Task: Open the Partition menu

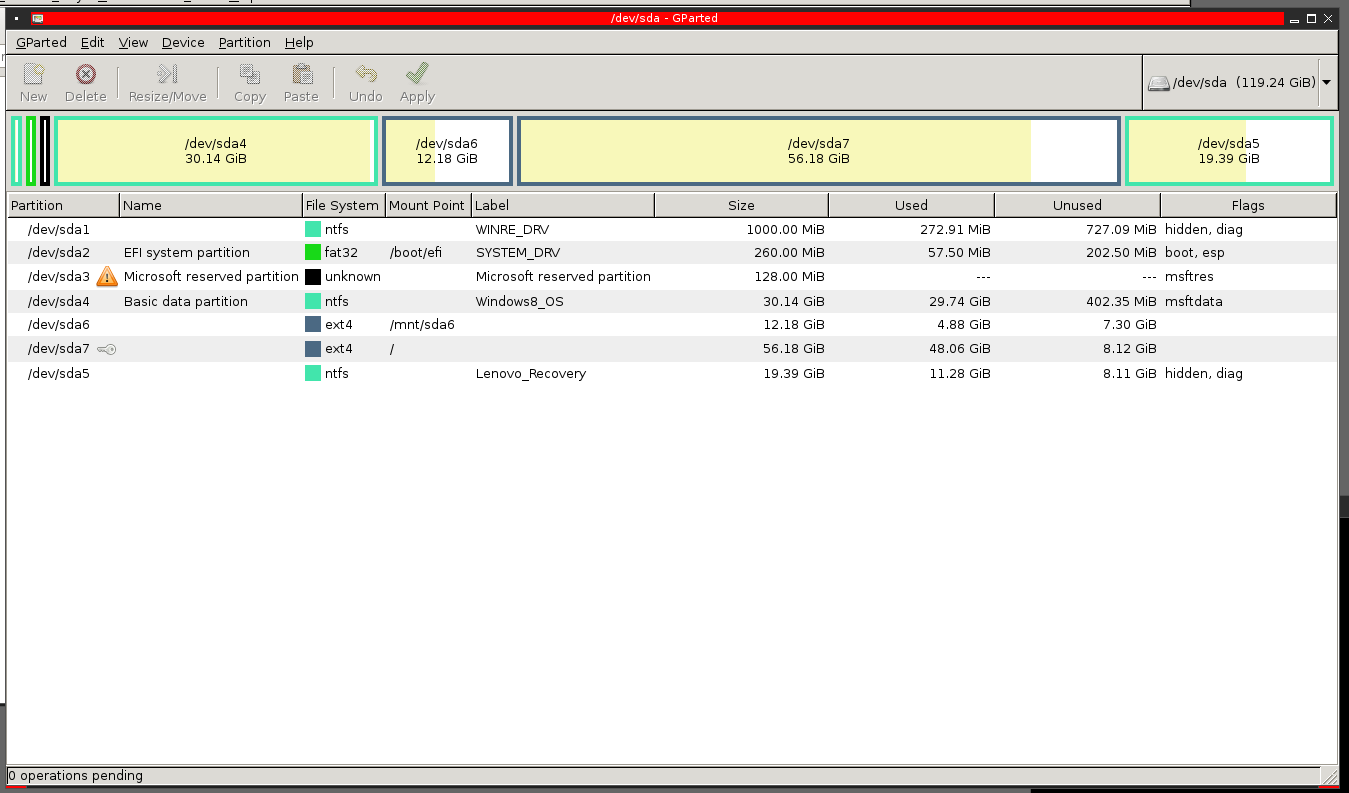Action: (x=245, y=42)
